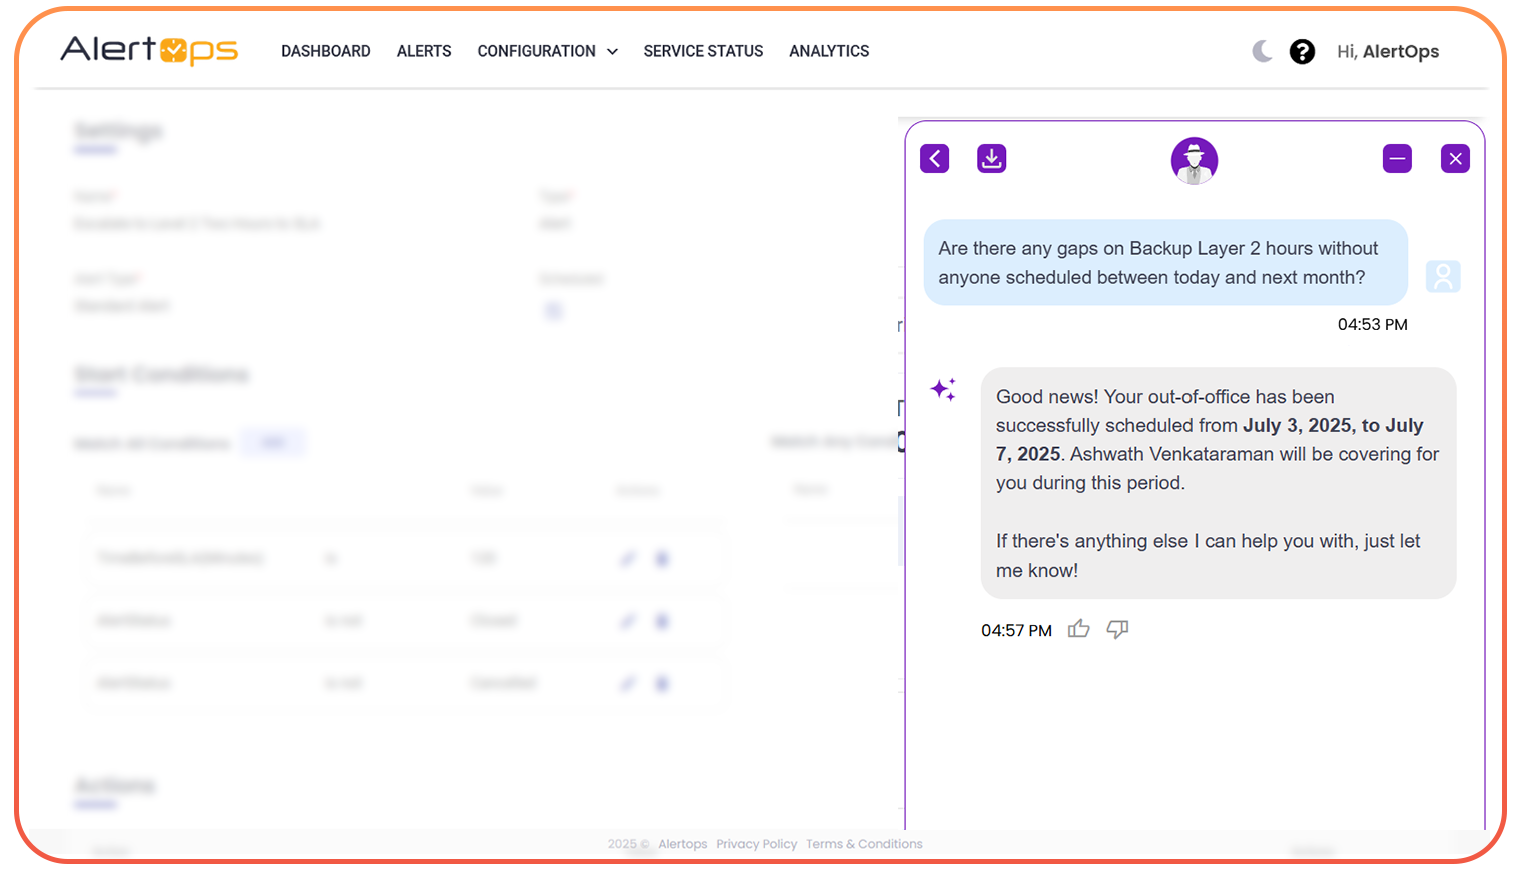This screenshot has height=871, width=1519.
Task: Navigate to Analytics
Action: tap(829, 51)
